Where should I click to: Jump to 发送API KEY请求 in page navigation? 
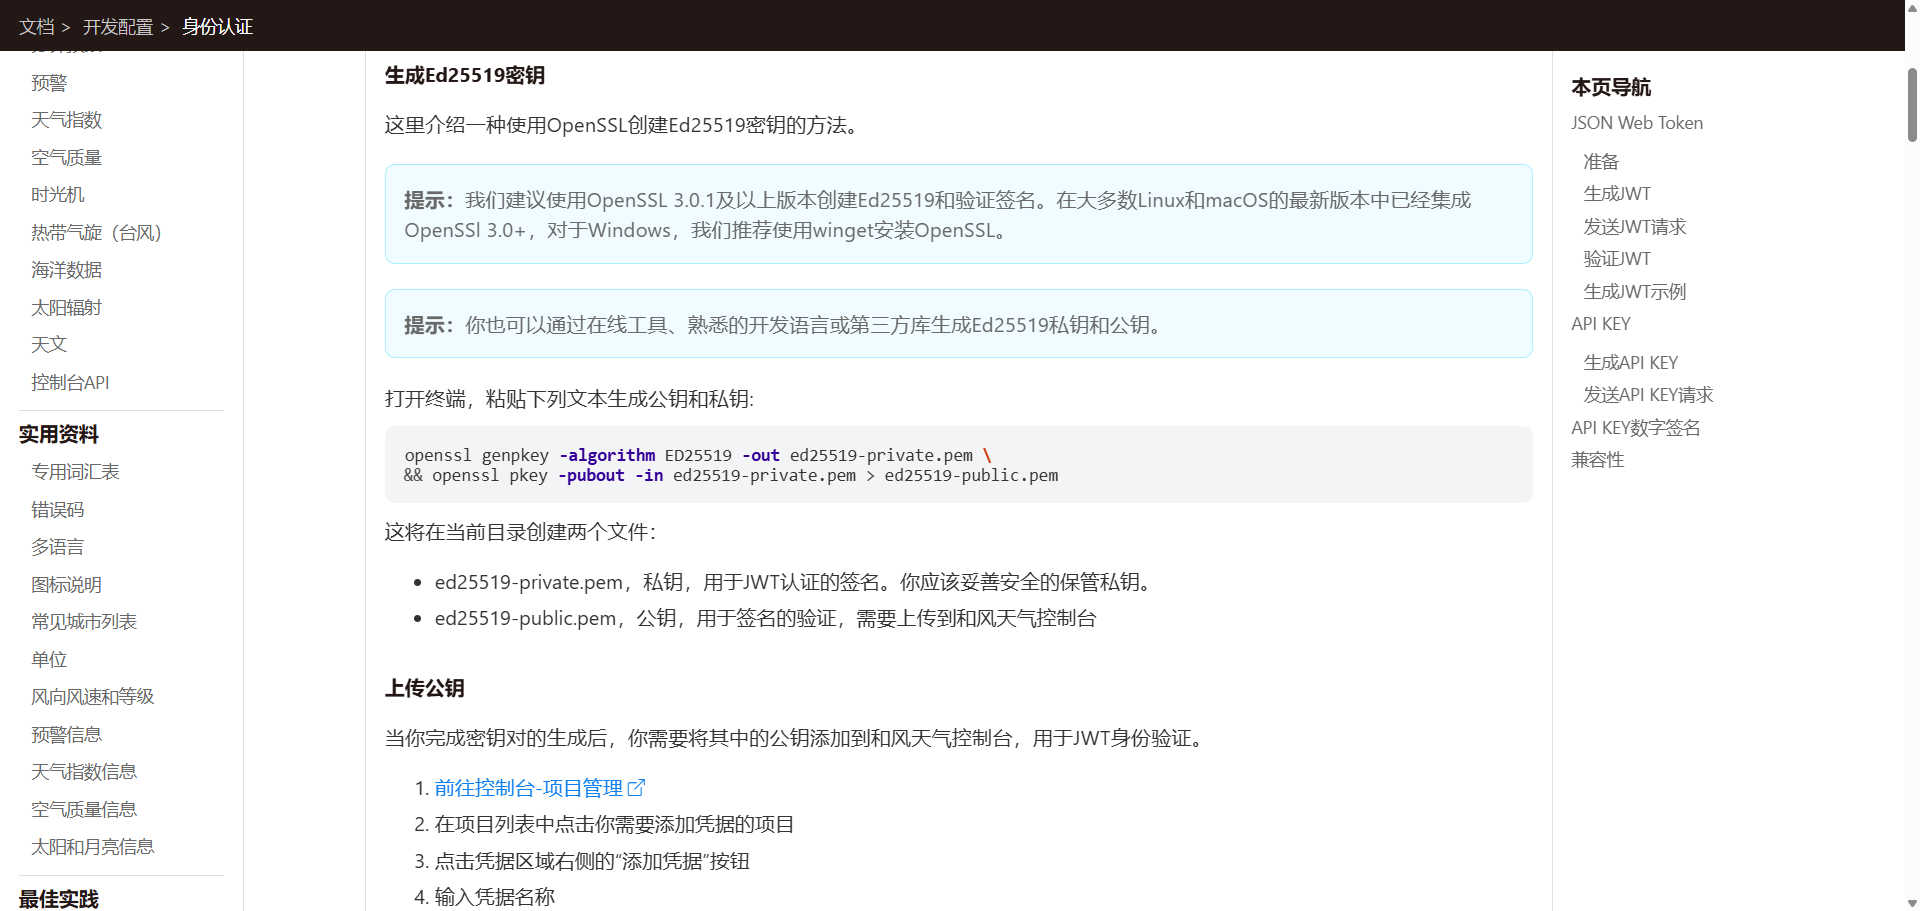[1648, 395]
